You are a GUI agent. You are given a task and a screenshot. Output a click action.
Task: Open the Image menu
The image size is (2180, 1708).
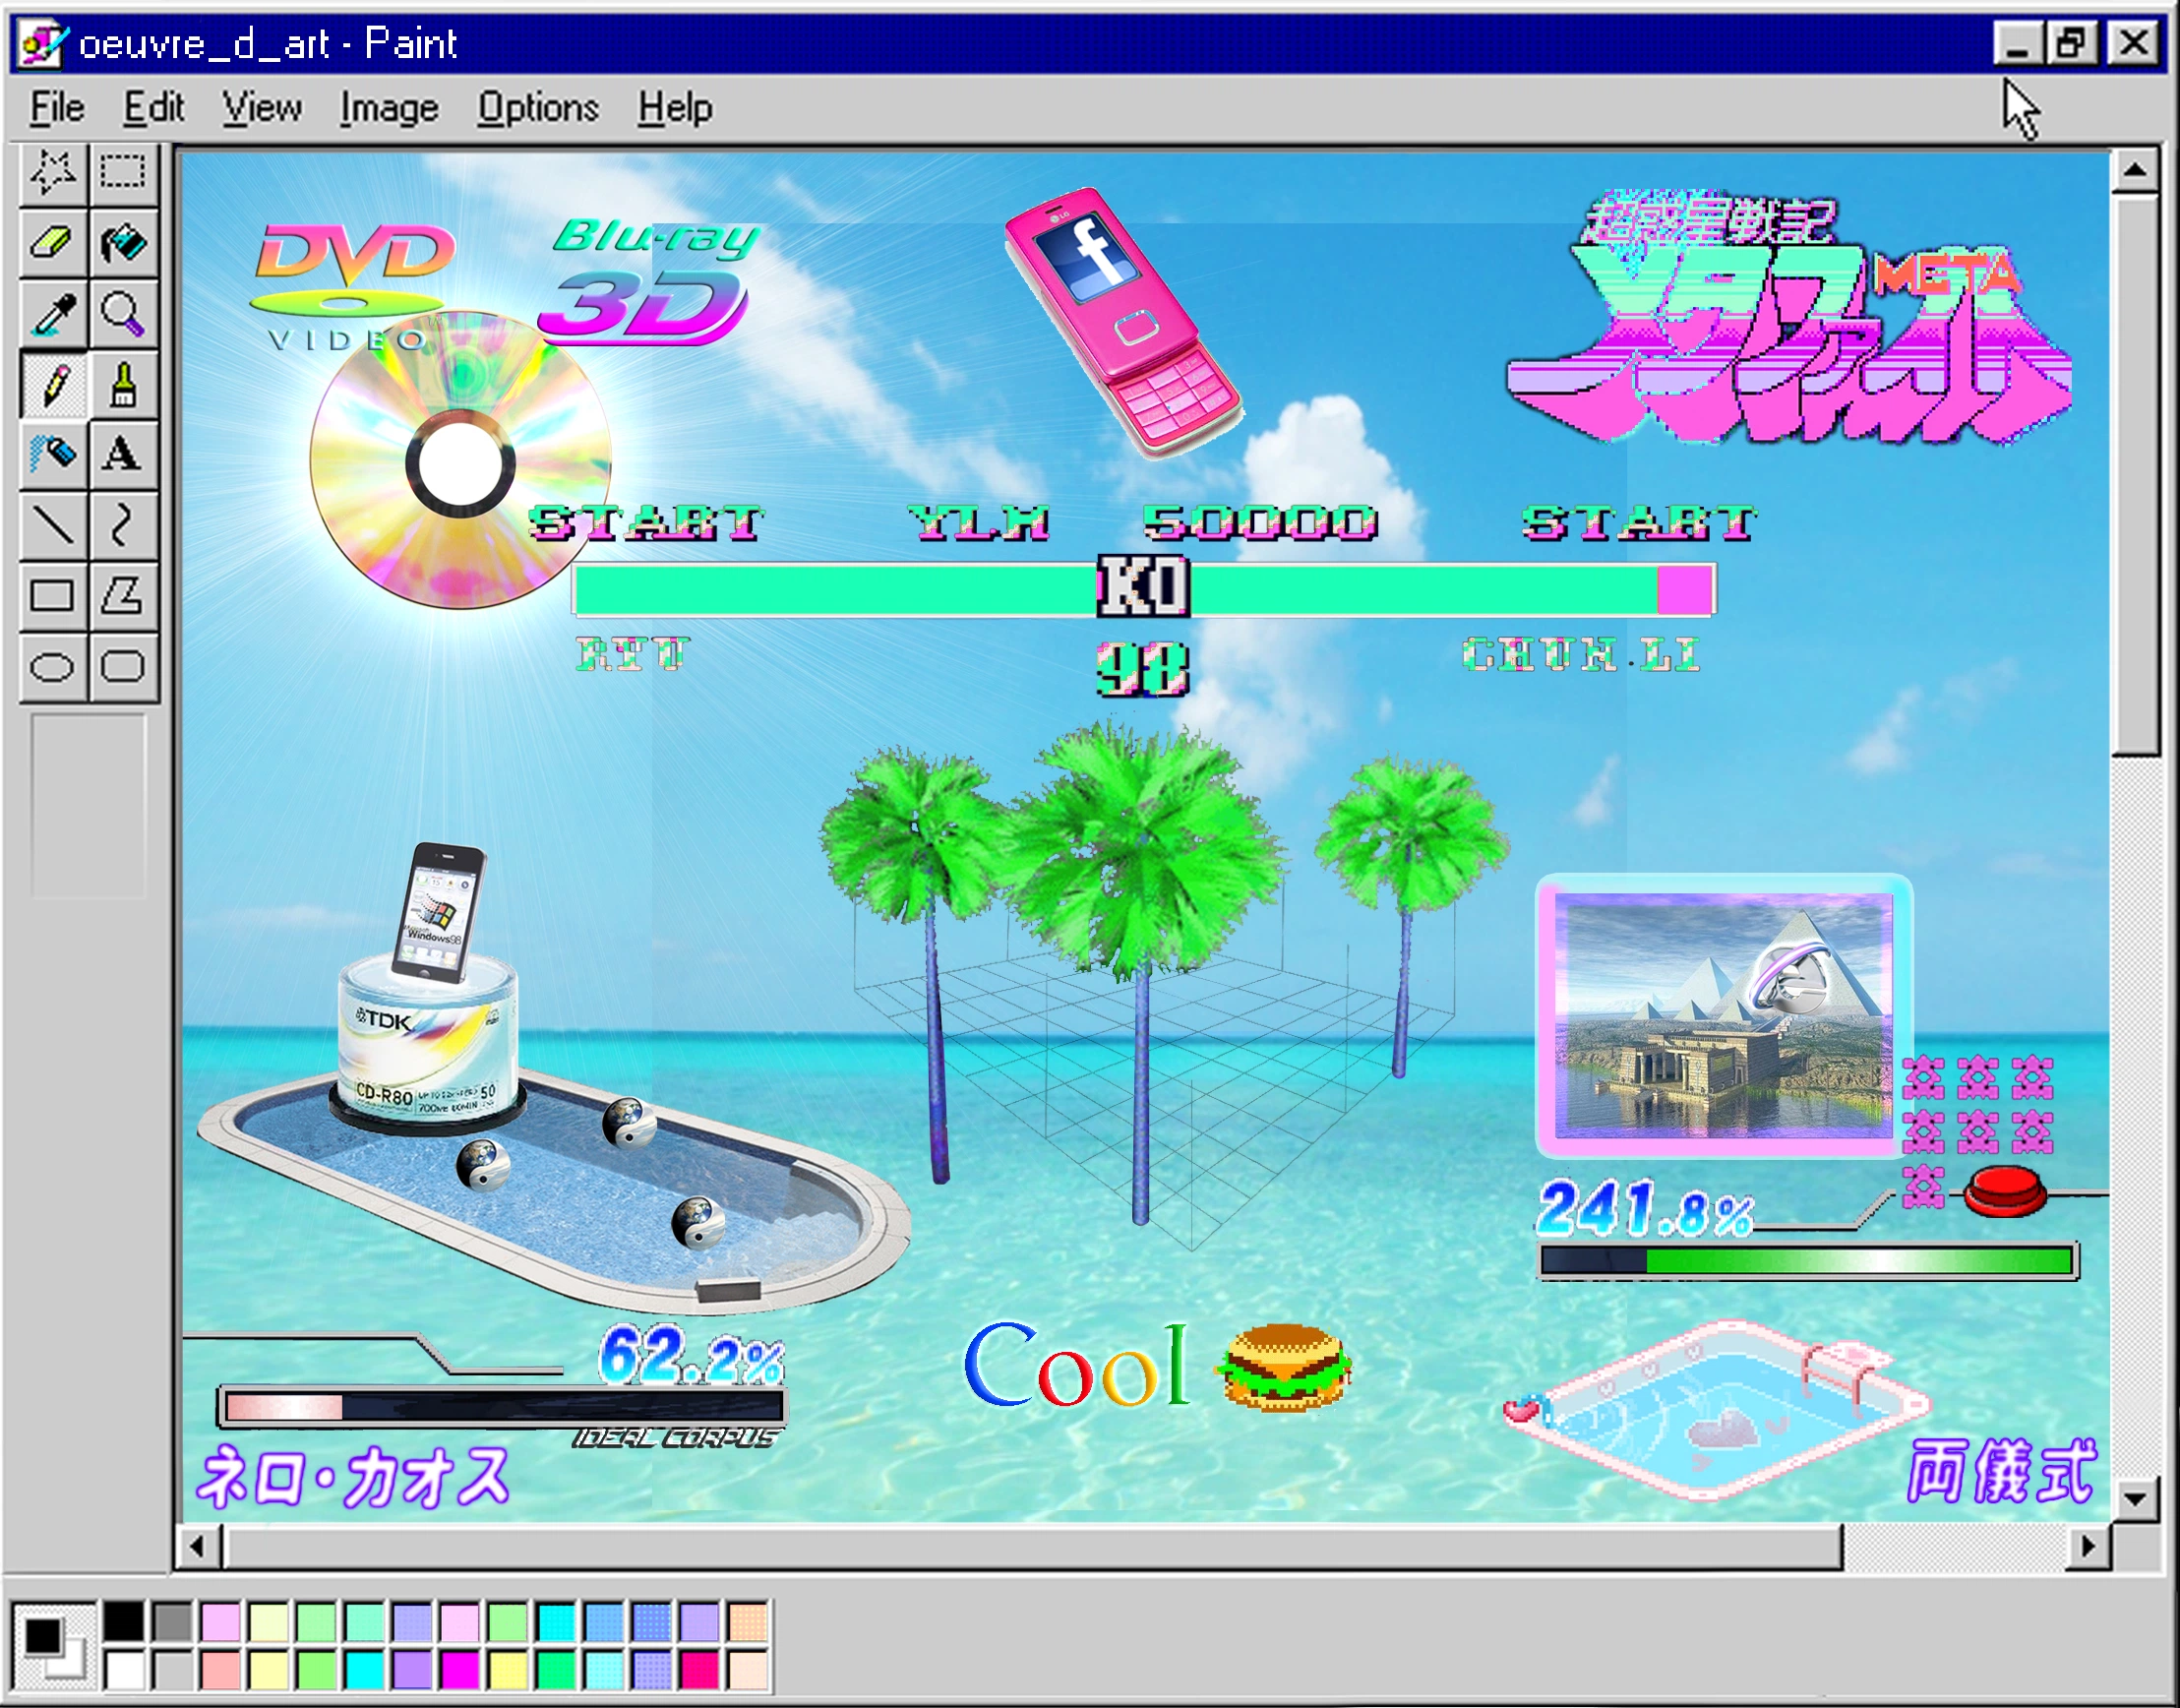(x=389, y=107)
